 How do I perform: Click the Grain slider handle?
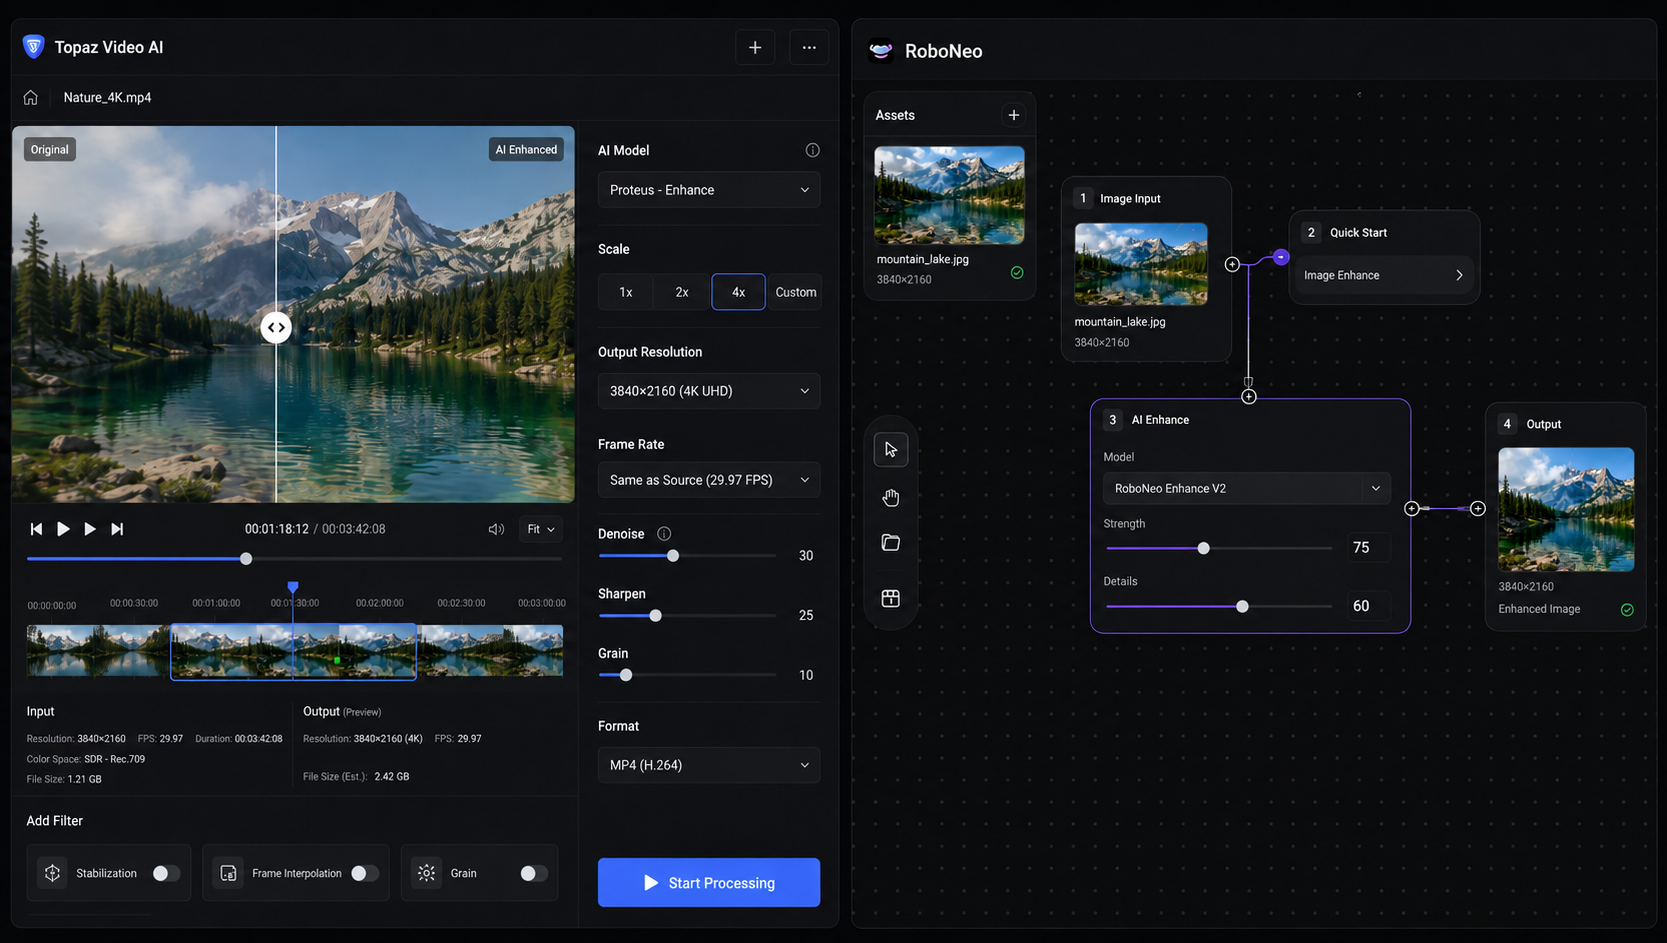click(626, 676)
